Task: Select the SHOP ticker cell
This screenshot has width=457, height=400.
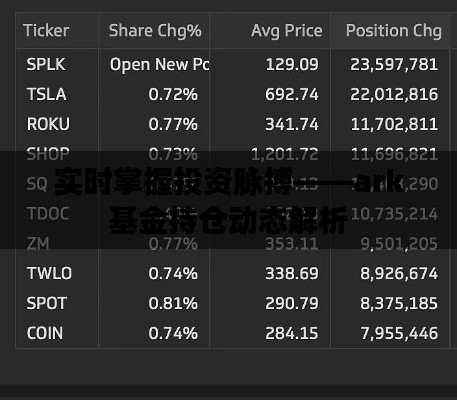Action: click(x=48, y=154)
